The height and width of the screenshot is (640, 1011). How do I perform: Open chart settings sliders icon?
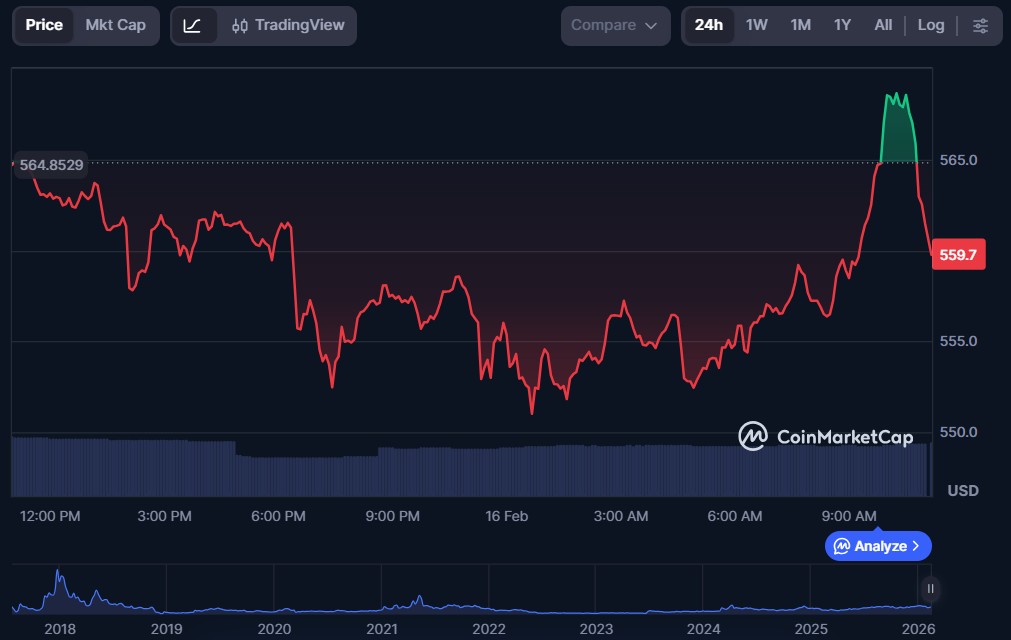980,26
